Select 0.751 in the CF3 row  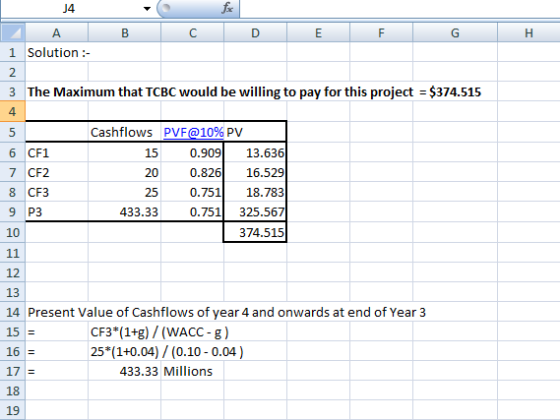(x=192, y=192)
